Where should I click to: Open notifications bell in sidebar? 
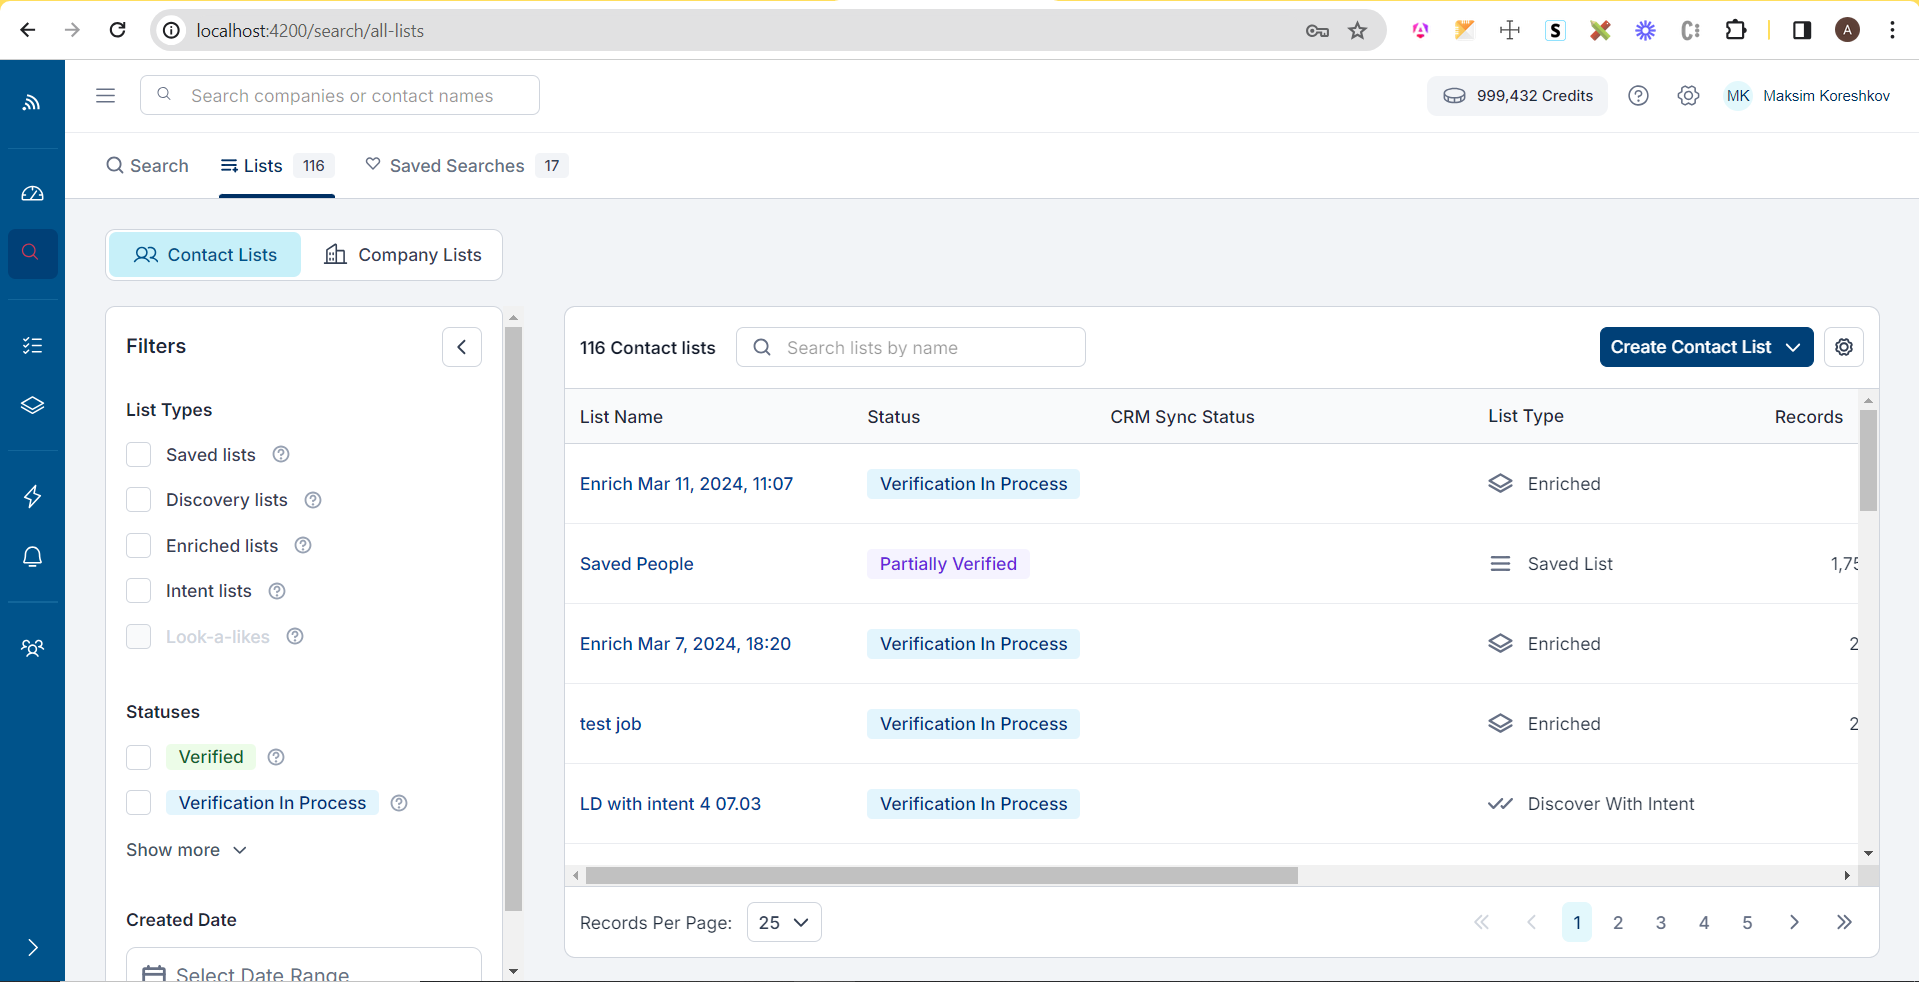click(x=32, y=557)
